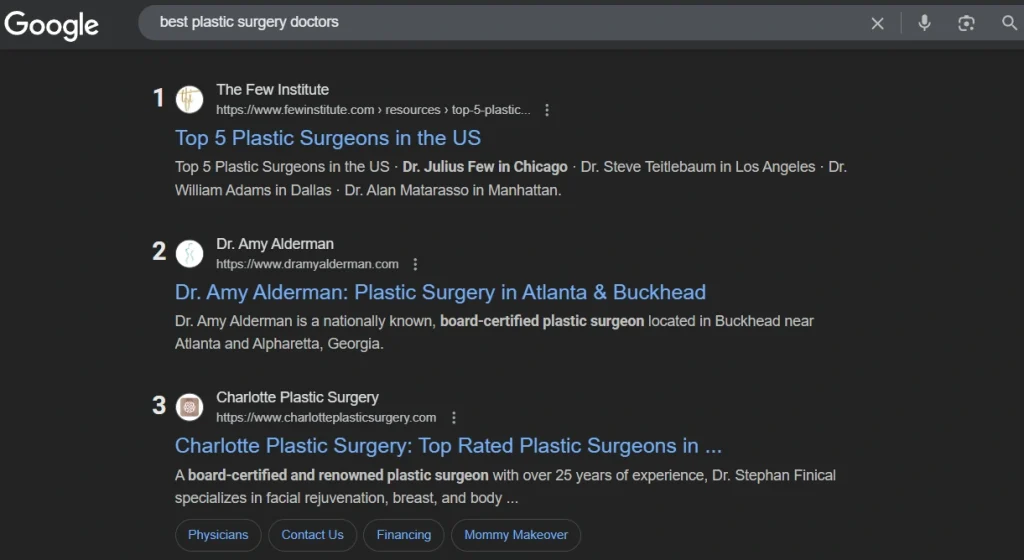This screenshot has width=1024, height=560.
Task: Select the Physicians sitelink chip
Action: 218,535
